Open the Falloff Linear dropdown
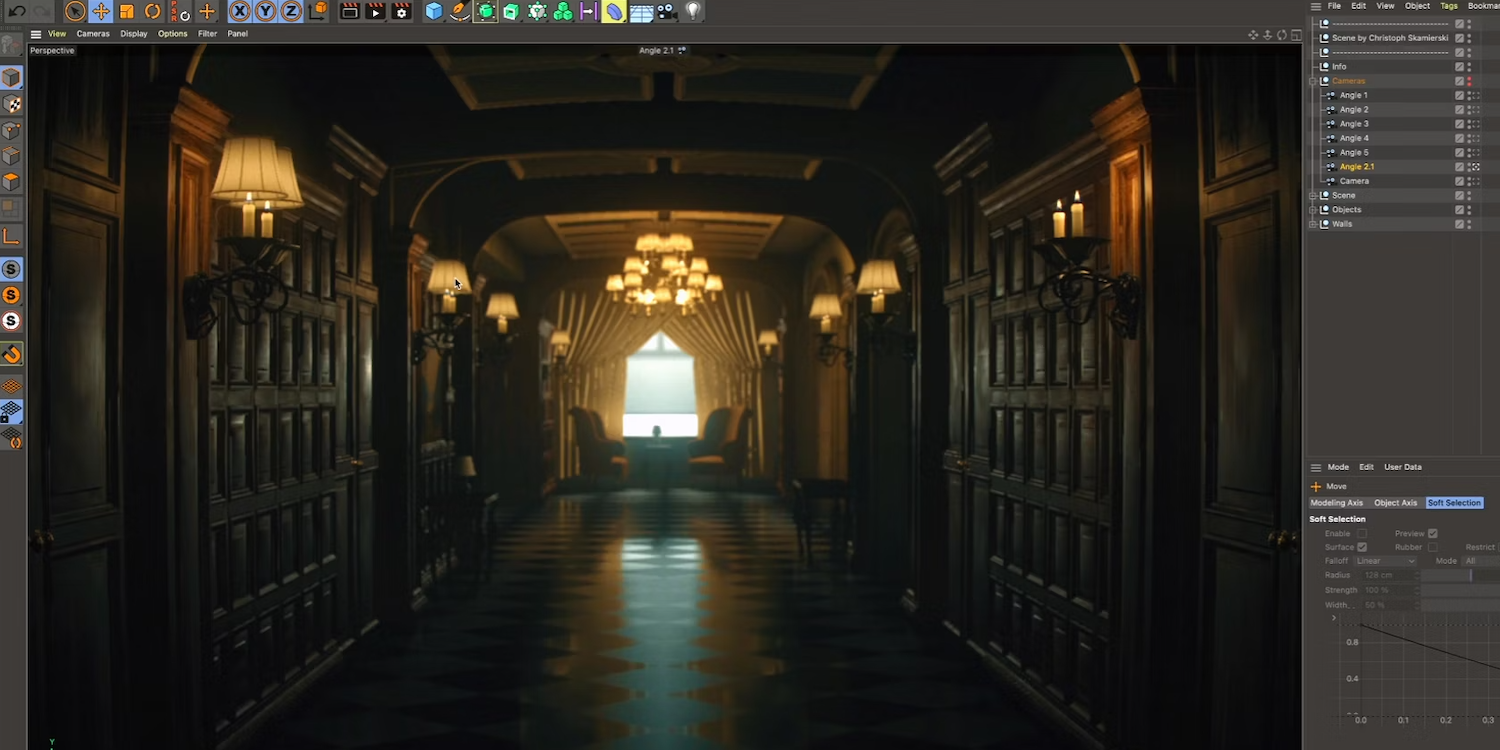Screen dimensions: 1500x750 click(1386, 561)
